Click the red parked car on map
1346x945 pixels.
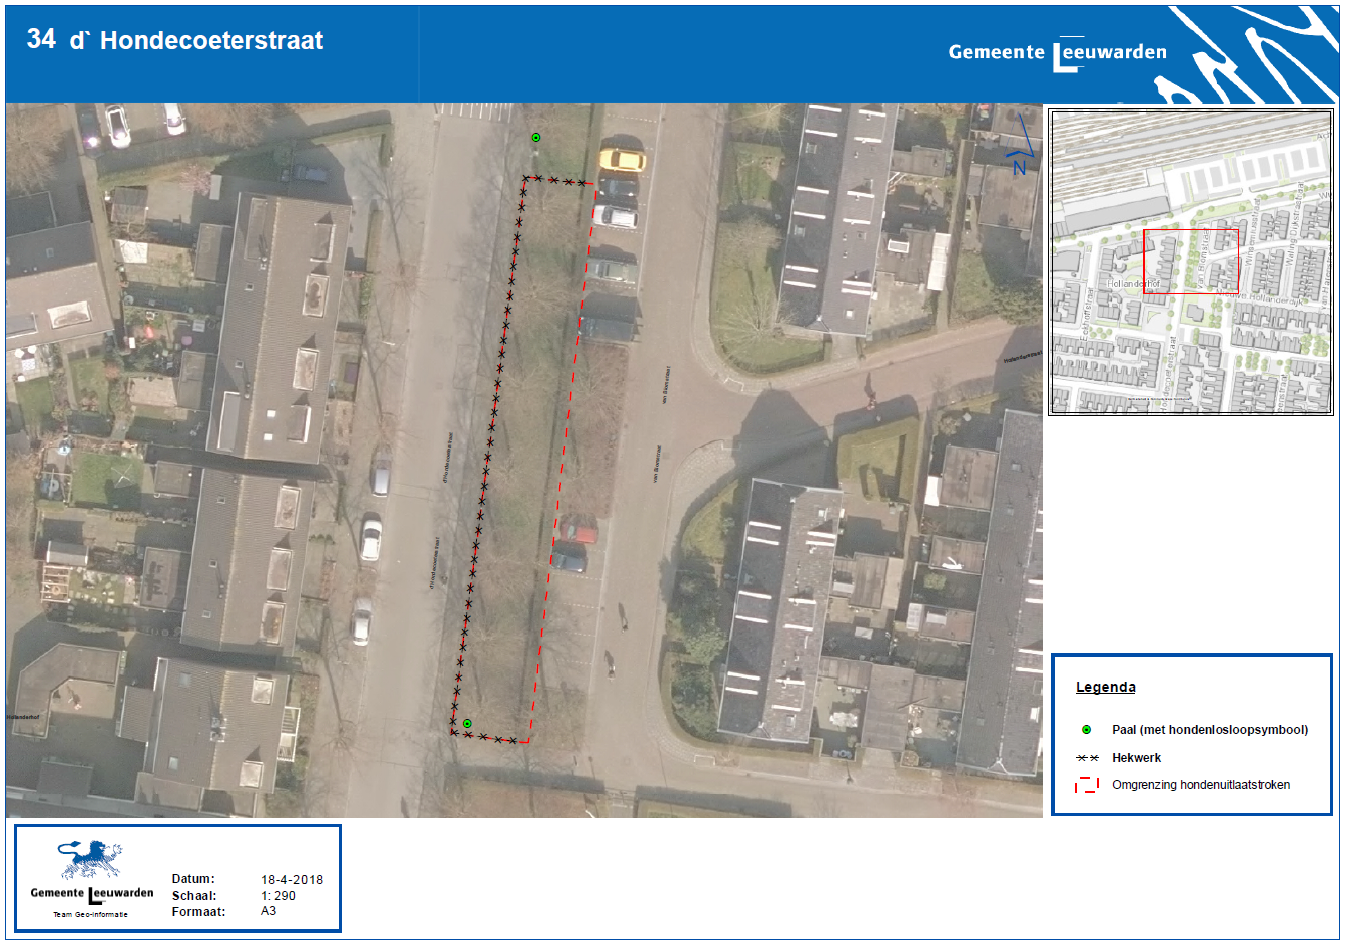pos(577,529)
